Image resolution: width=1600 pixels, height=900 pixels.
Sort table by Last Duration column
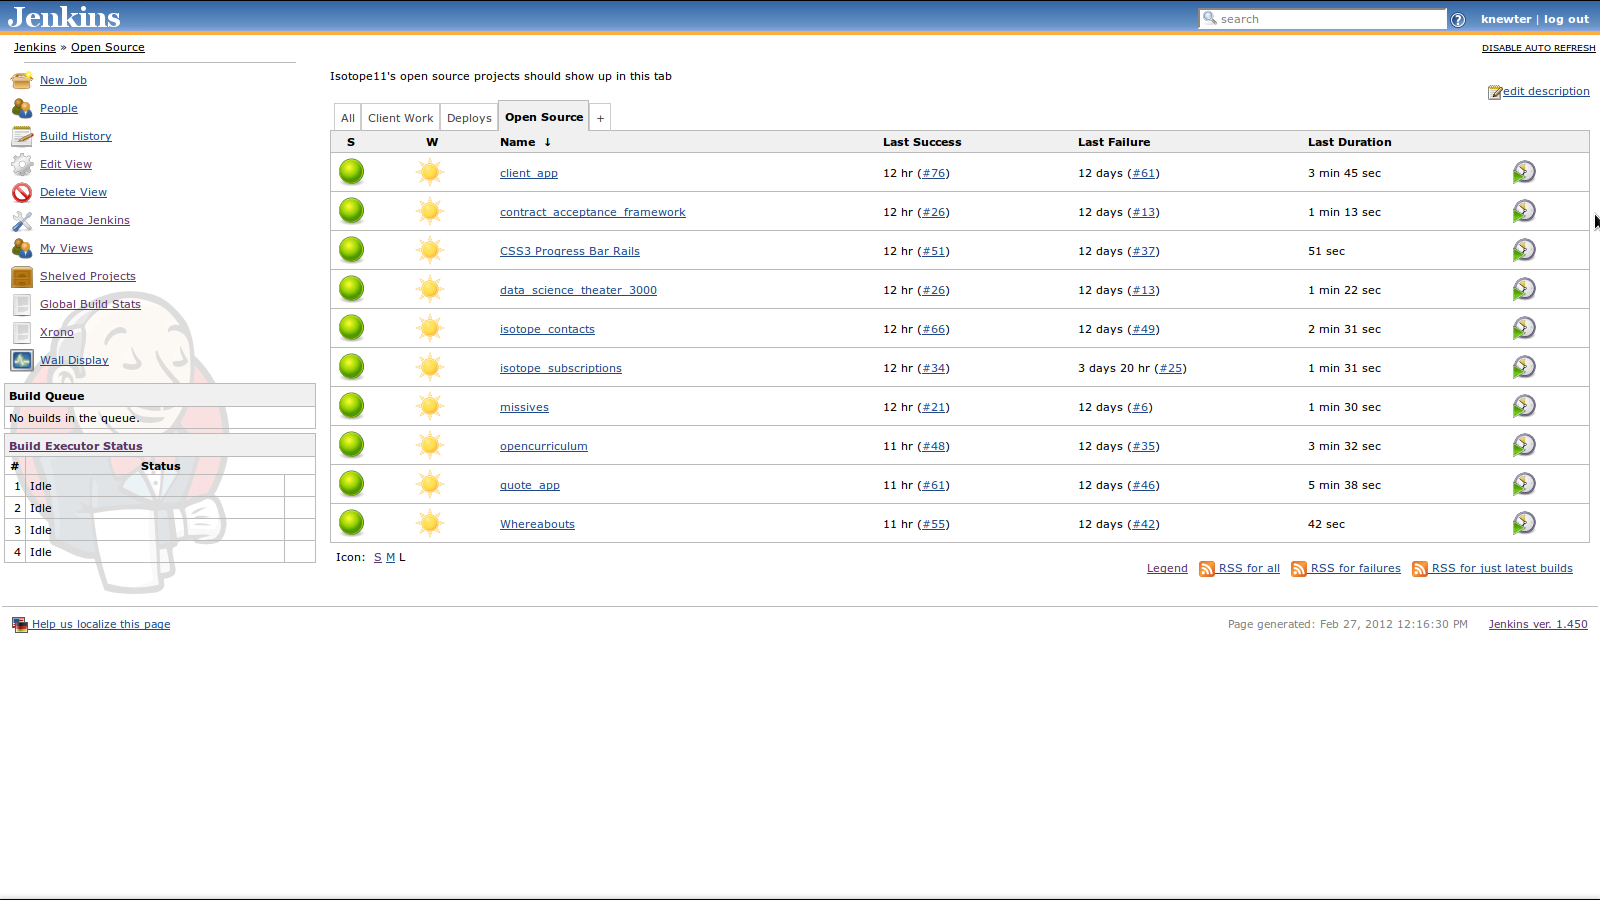[1350, 142]
